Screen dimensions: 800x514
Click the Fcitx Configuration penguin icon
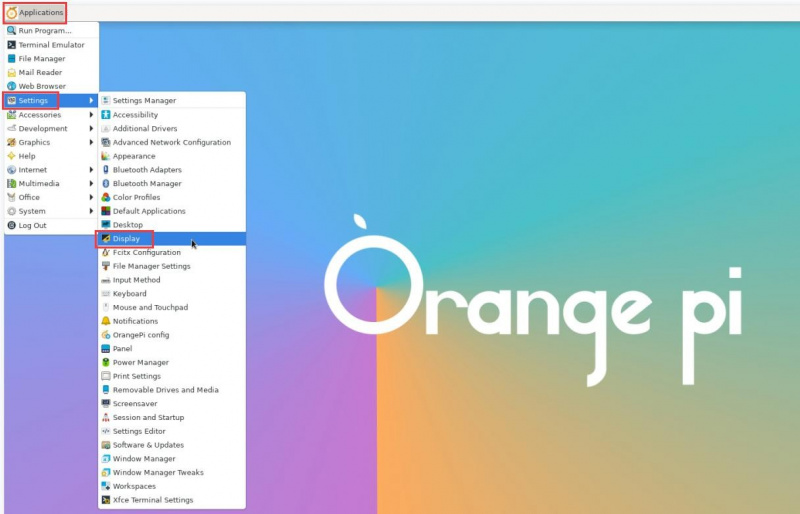click(106, 253)
